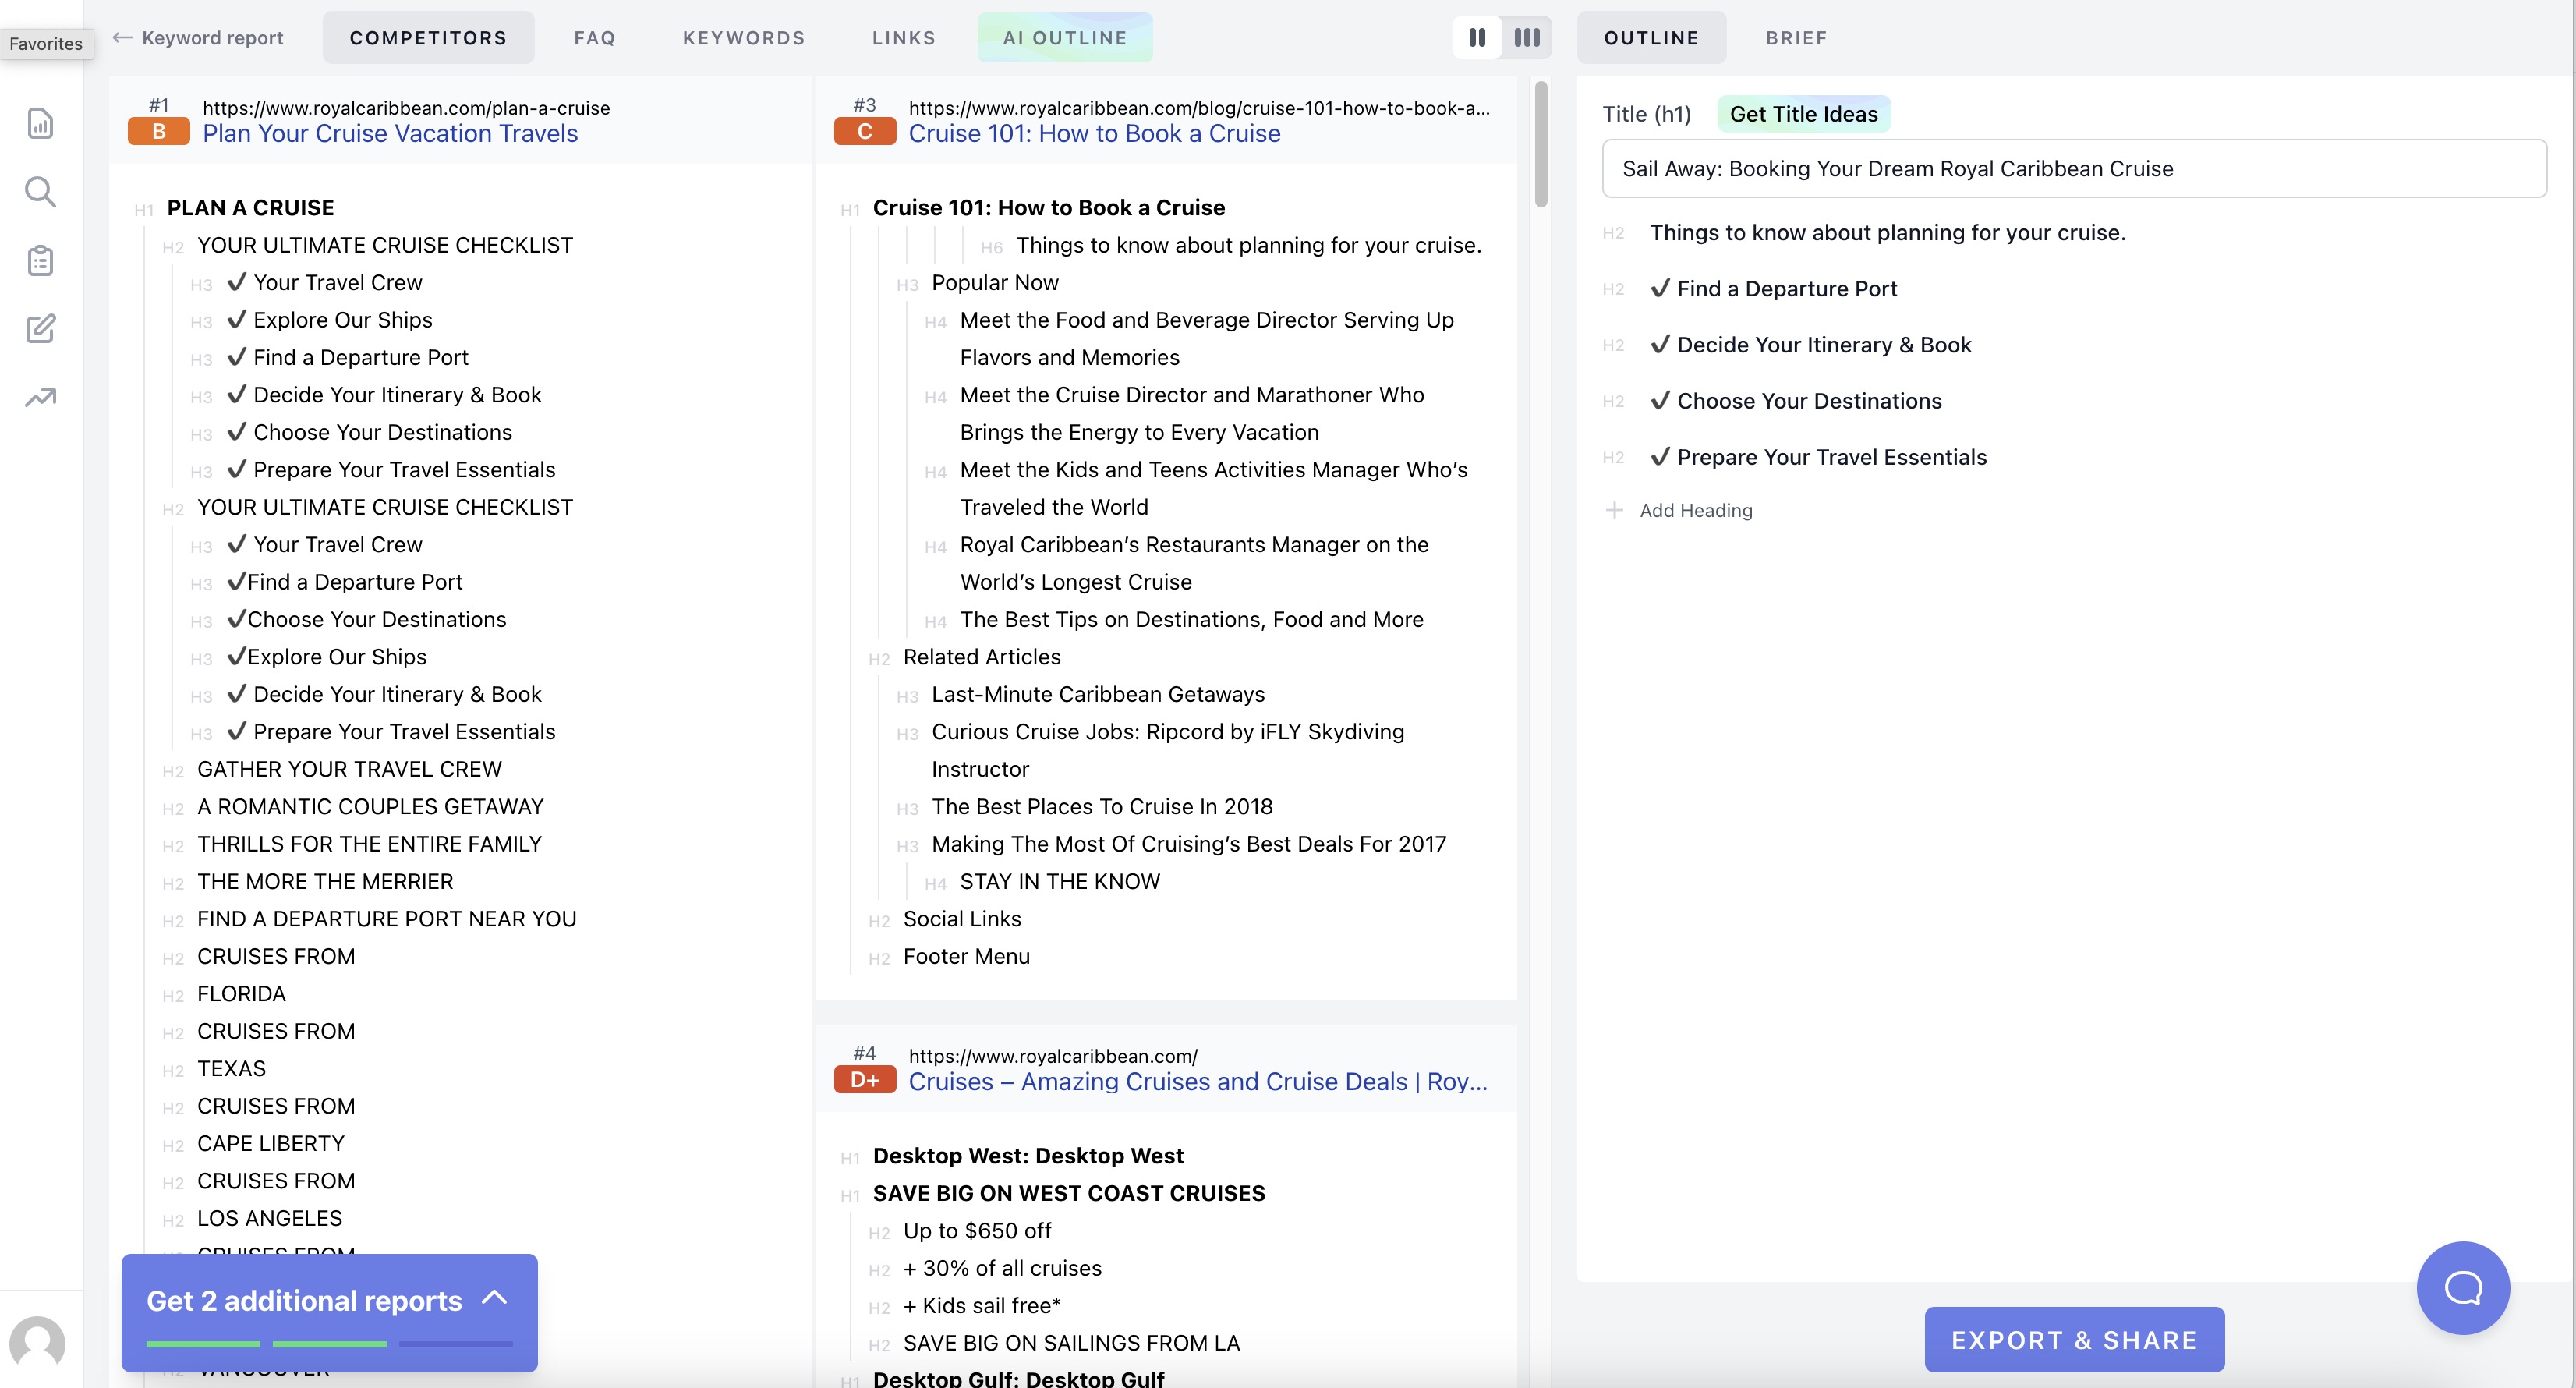Open the AI Outline tab
2576x1388 pixels.
(1065, 38)
